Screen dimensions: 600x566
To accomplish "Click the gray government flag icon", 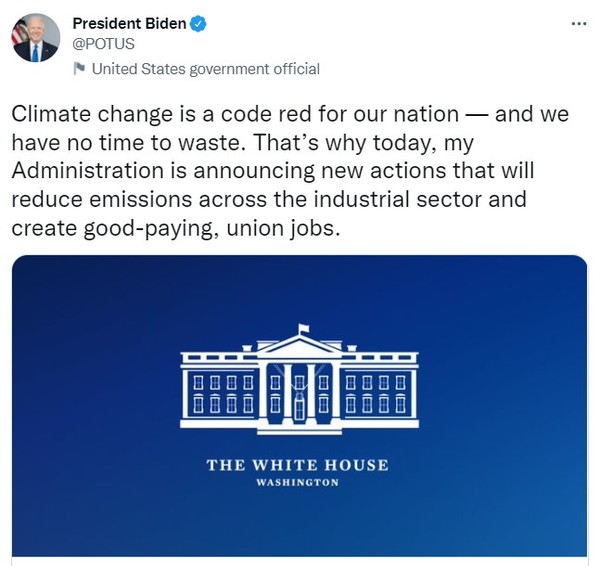I will [79, 69].
